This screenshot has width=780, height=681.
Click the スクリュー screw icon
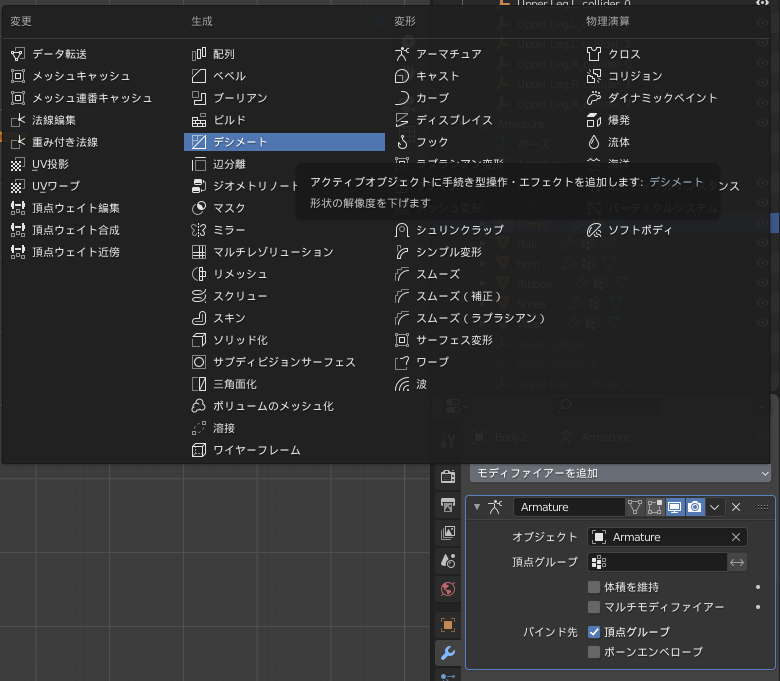coord(198,296)
